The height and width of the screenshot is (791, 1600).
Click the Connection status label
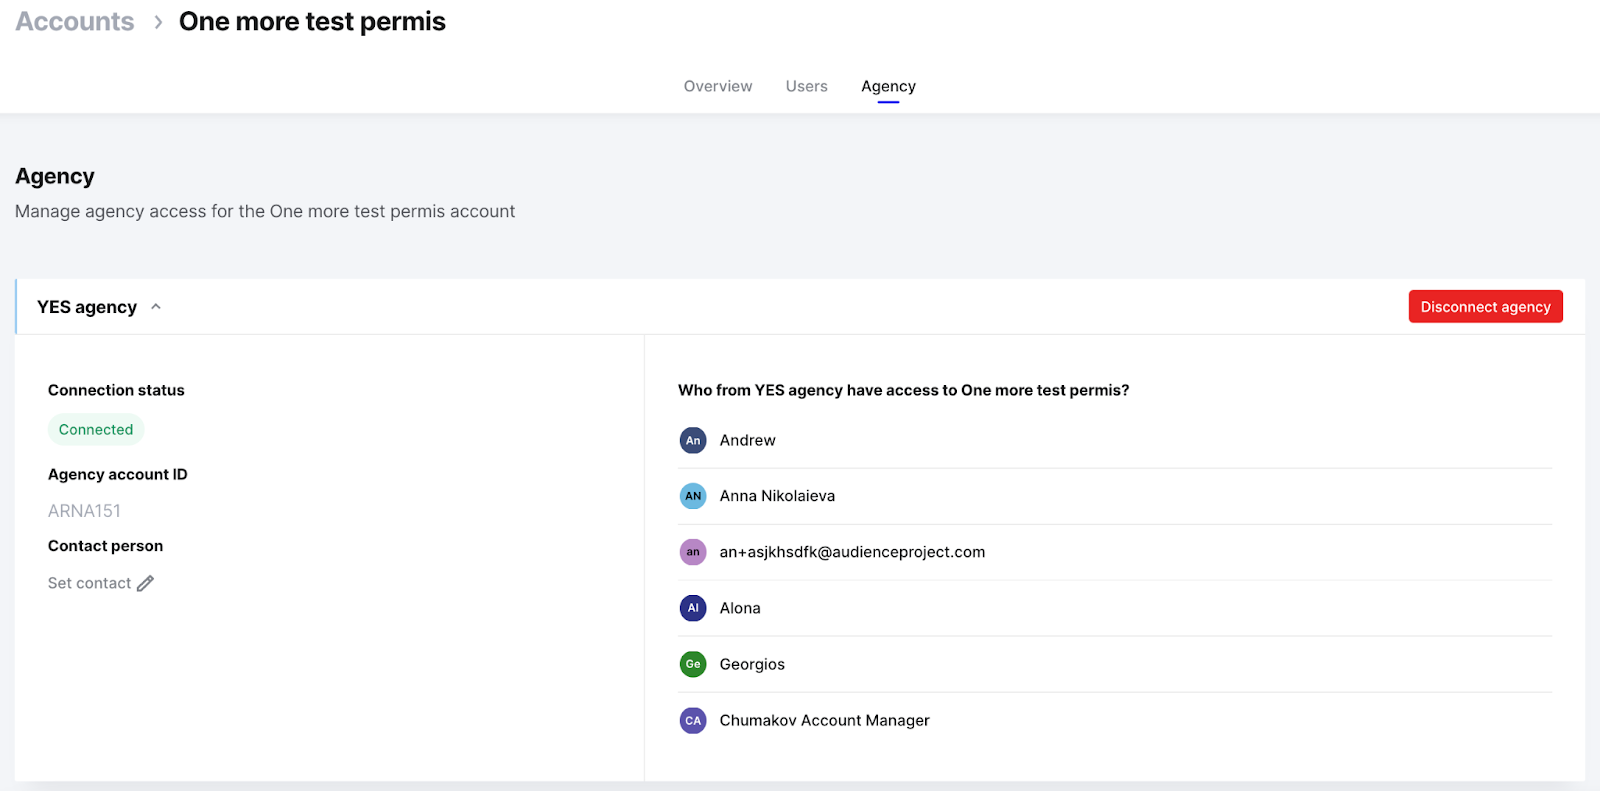coord(116,390)
